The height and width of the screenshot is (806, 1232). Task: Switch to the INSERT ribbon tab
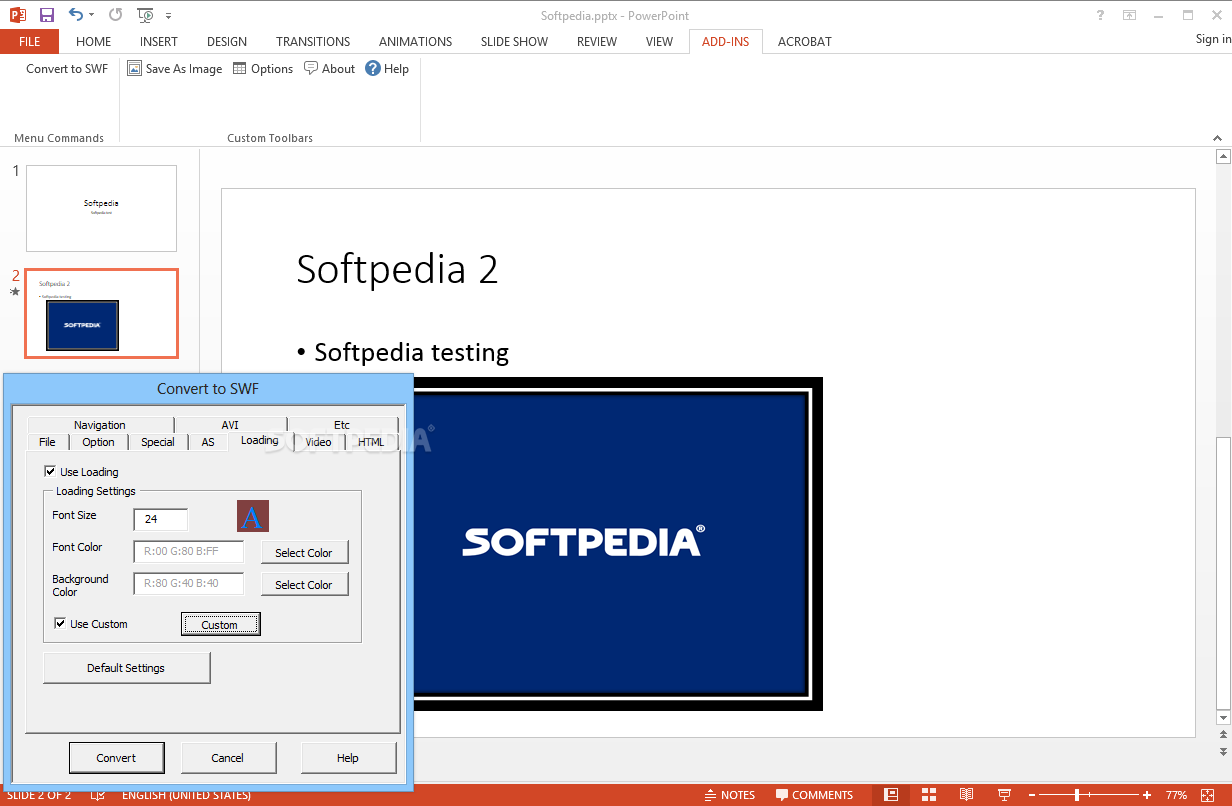159,42
